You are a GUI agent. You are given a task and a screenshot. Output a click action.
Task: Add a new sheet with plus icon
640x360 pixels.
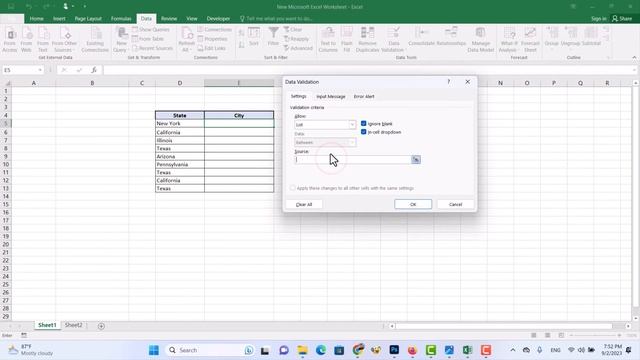click(x=101, y=326)
